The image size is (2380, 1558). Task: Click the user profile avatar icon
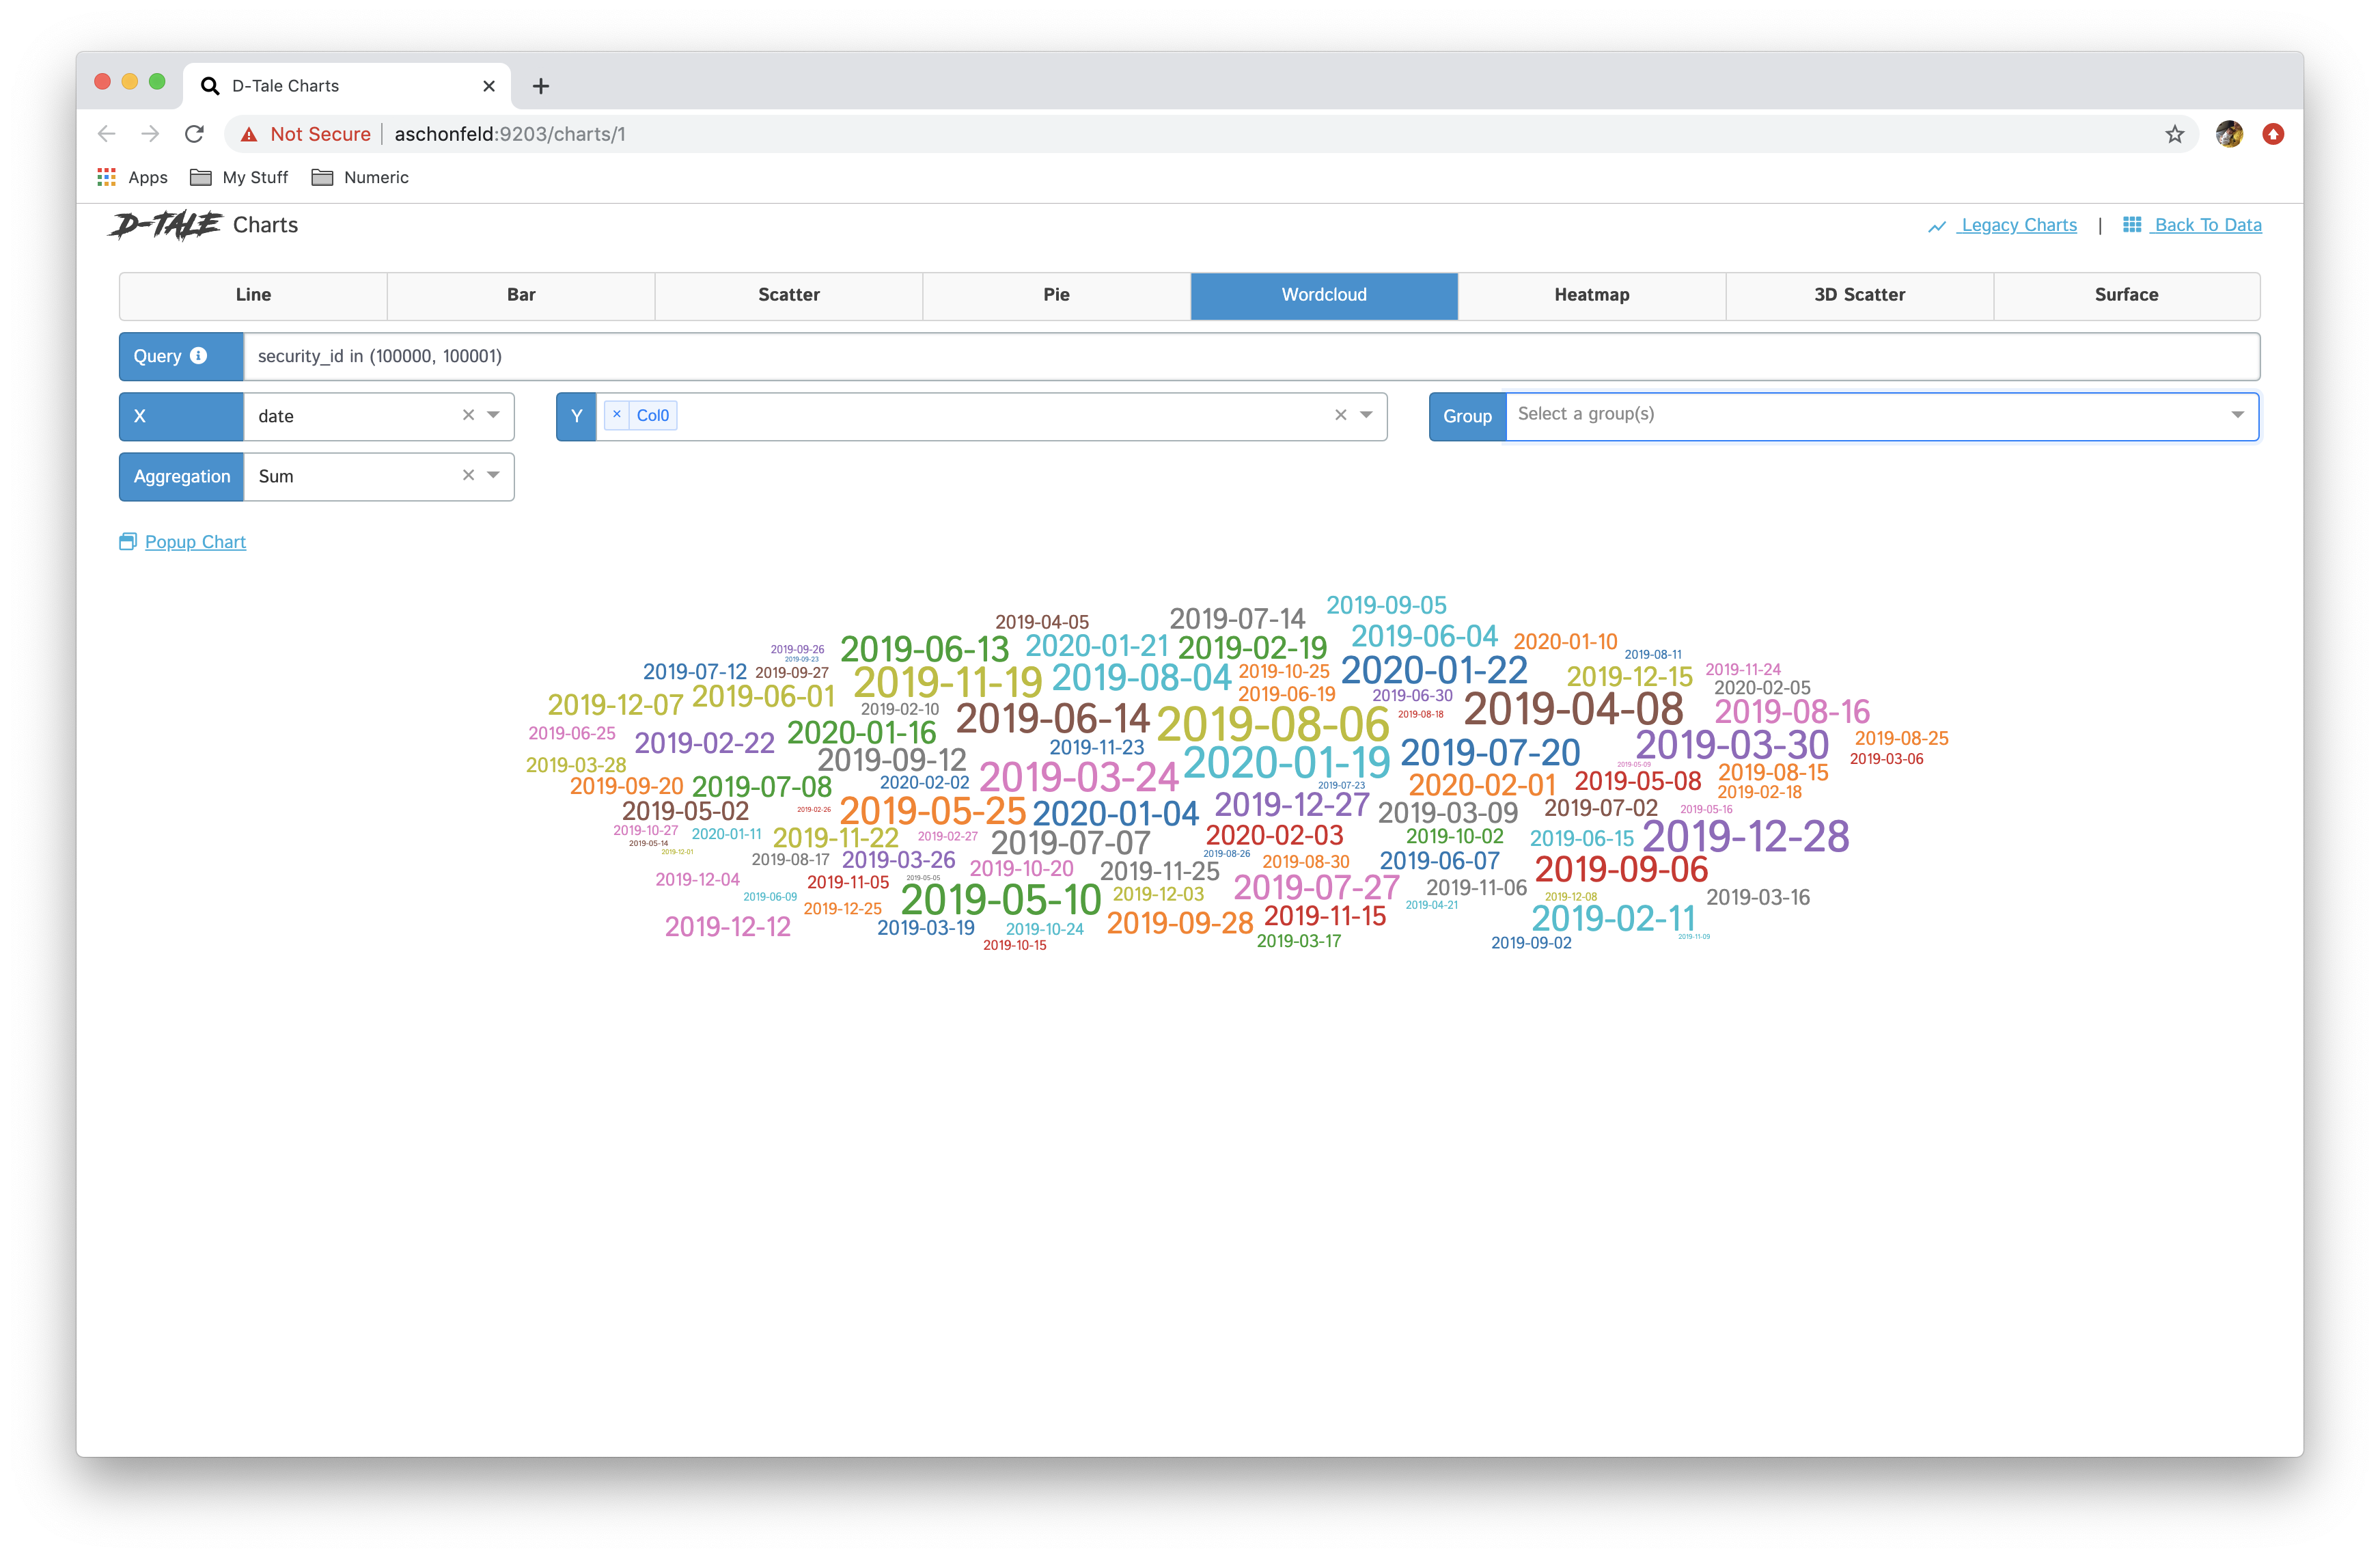tap(2228, 134)
